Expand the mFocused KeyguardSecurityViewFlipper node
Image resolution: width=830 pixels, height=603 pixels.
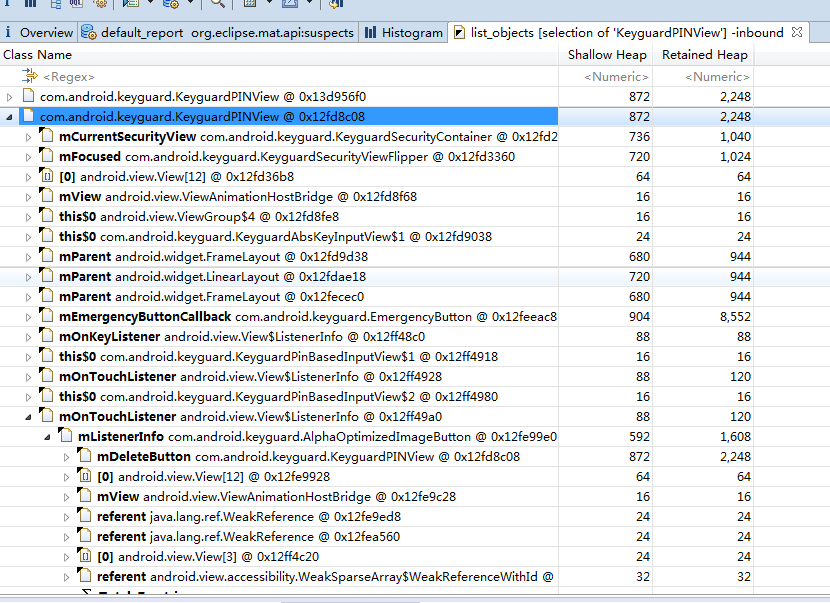[28, 157]
